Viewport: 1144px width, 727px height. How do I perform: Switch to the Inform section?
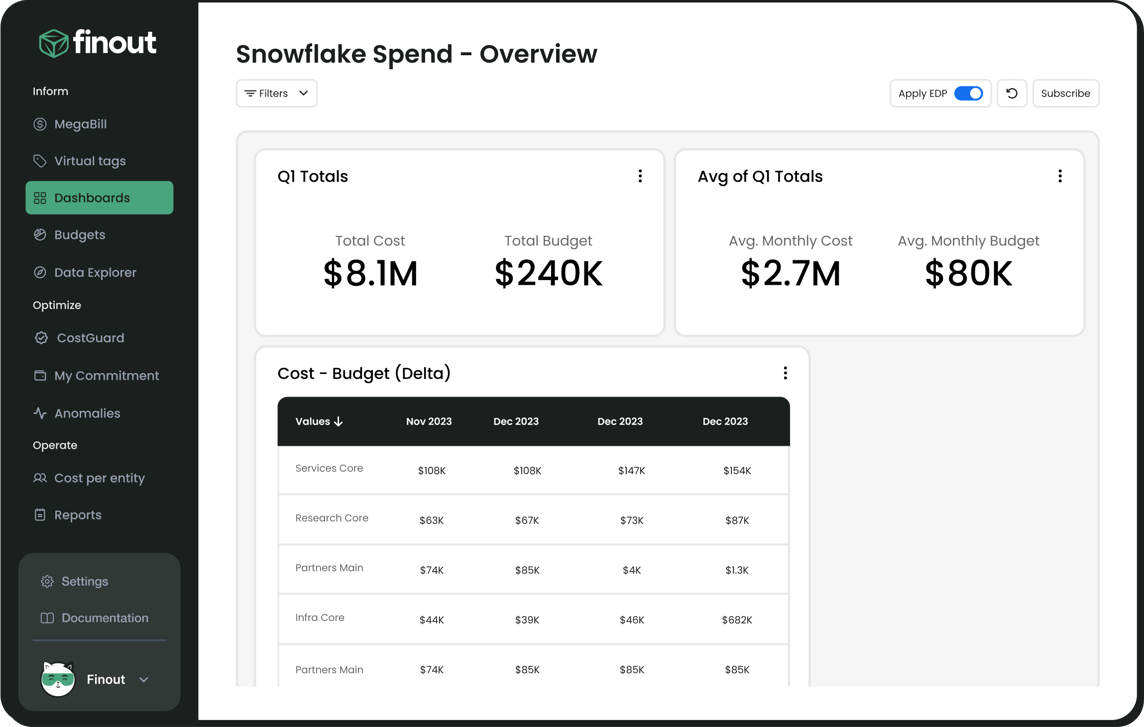50,90
